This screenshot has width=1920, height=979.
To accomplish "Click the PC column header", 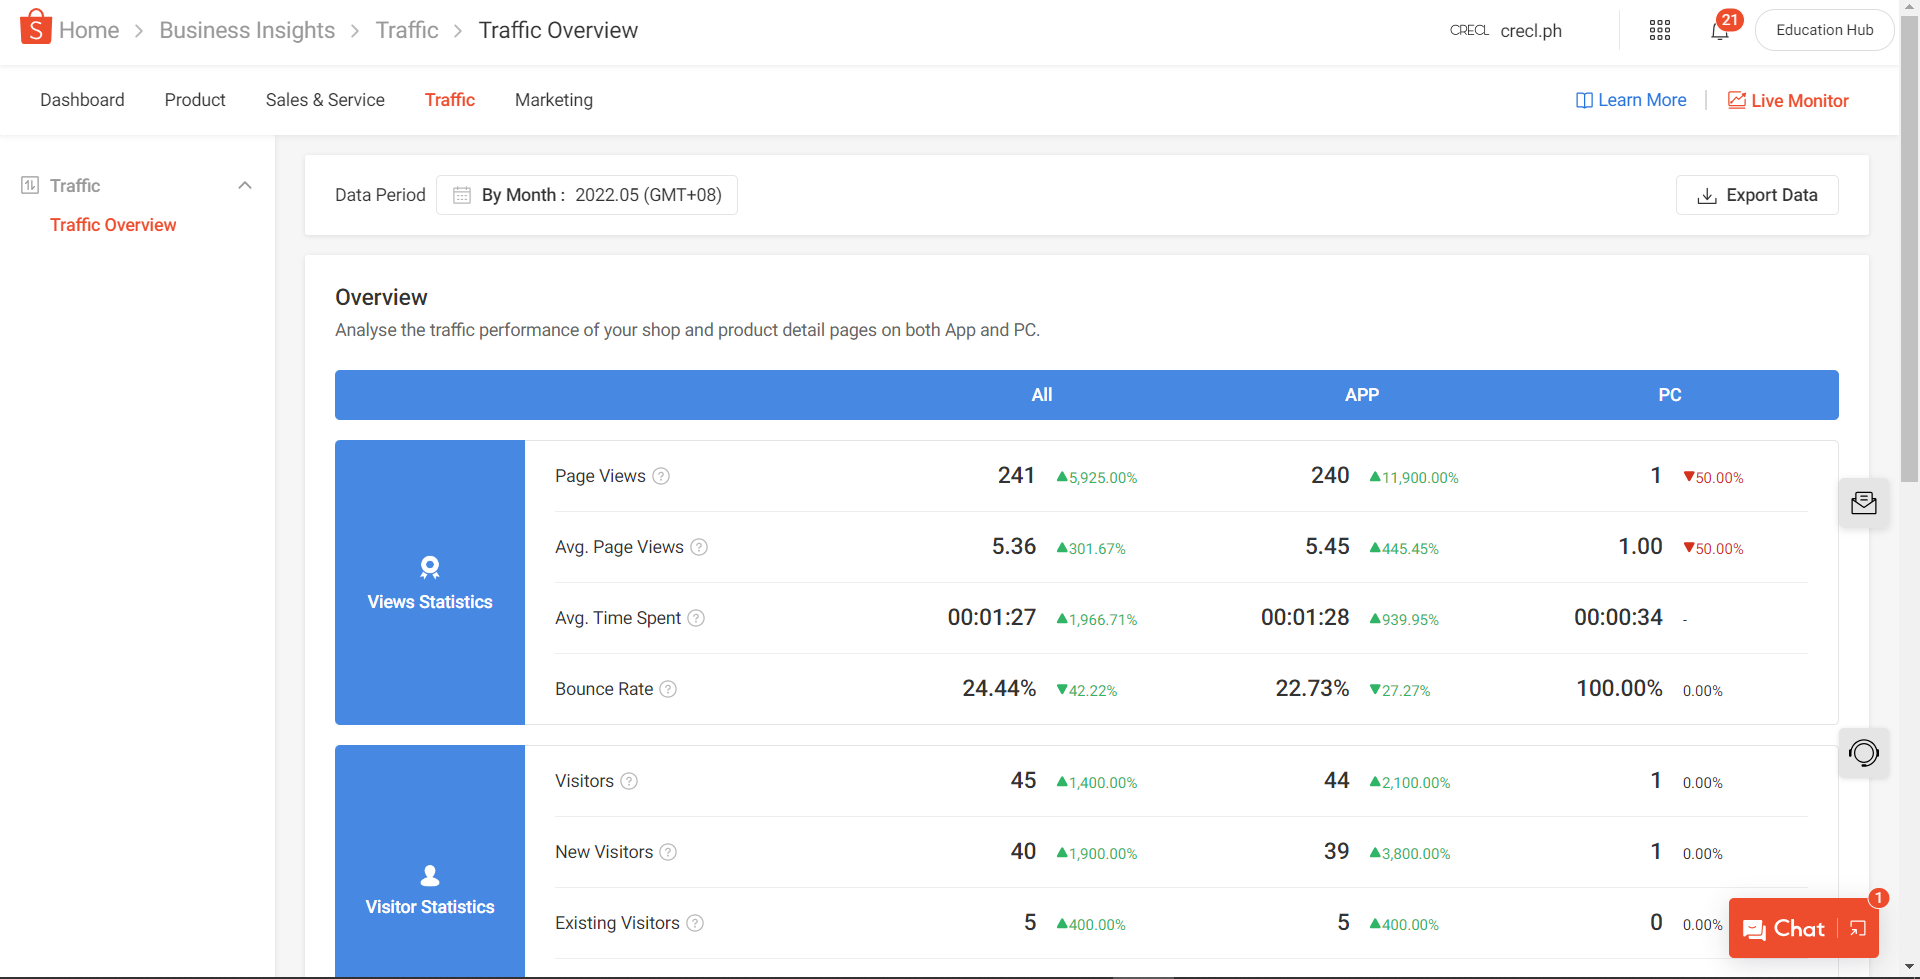I will 1670,395.
